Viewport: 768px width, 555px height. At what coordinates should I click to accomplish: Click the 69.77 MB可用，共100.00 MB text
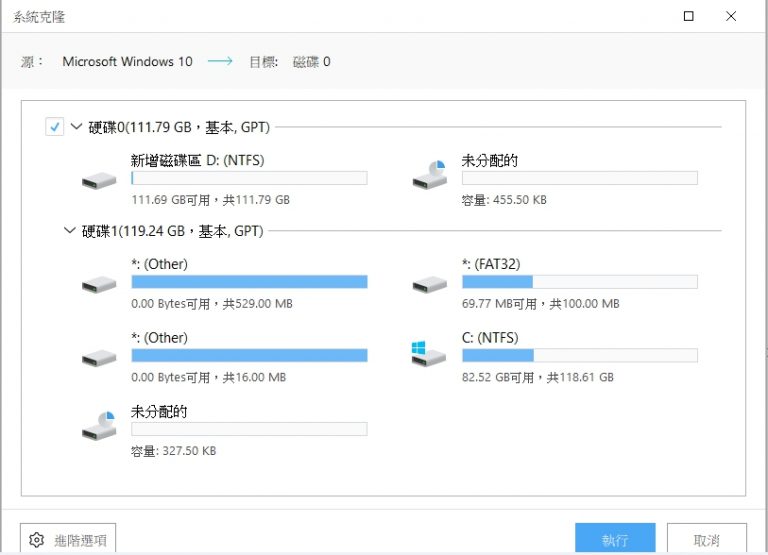pos(541,304)
